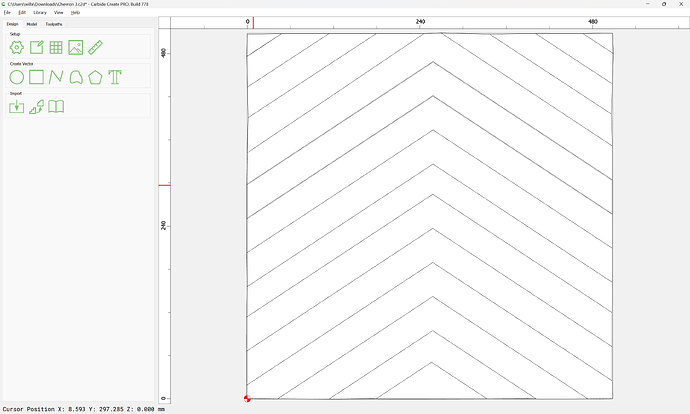The image size is (690, 414).
Task: Select the Circle vector tool
Action: click(x=17, y=77)
